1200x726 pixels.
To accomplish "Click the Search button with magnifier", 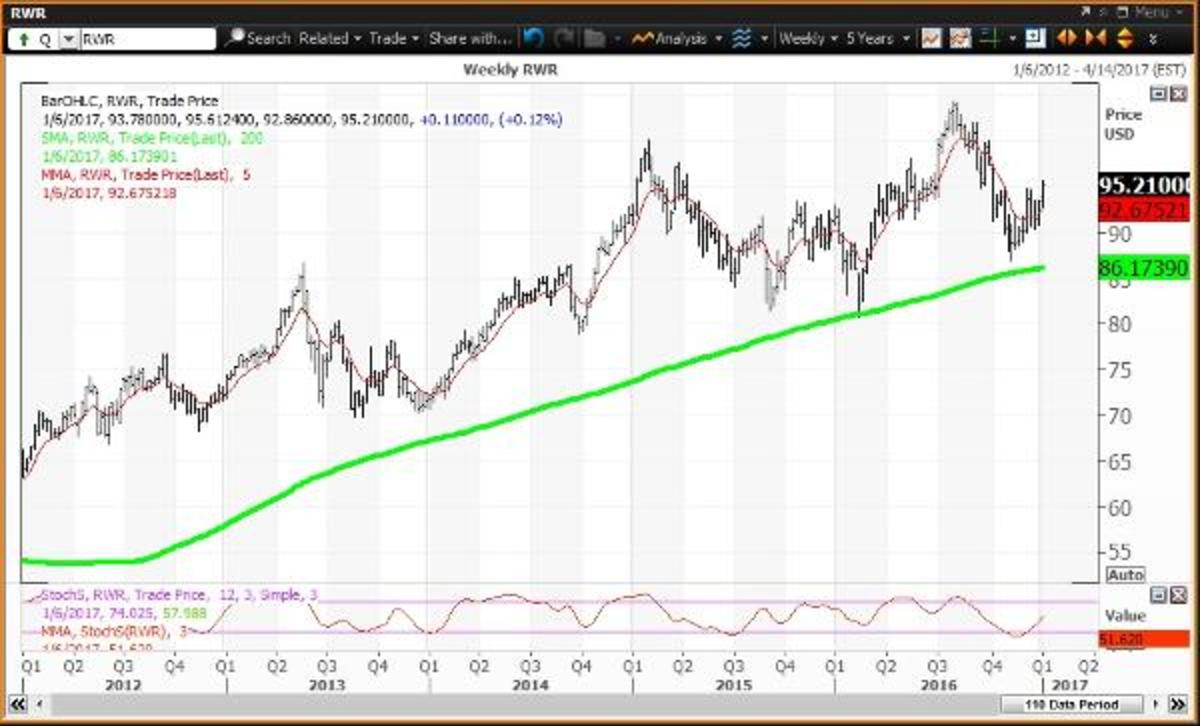I will pos(257,39).
